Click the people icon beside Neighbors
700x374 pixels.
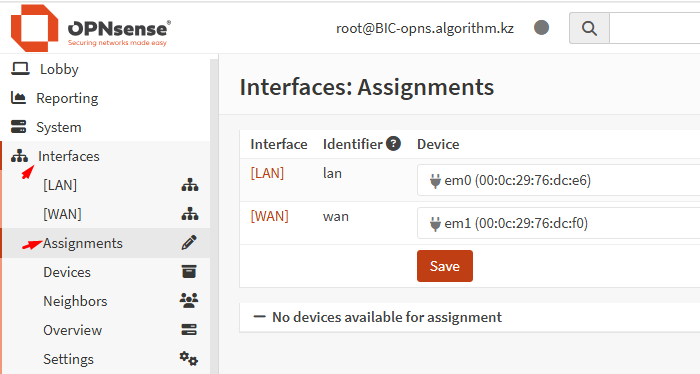pos(189,301)
